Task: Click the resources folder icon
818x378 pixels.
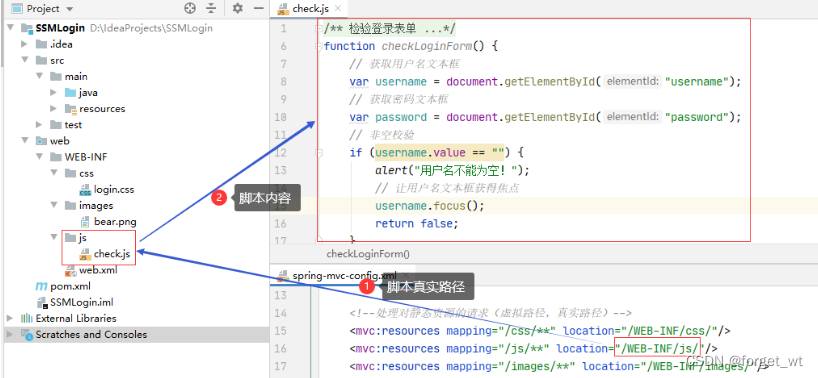Action: pyautogui.click(x=70, y=109)
